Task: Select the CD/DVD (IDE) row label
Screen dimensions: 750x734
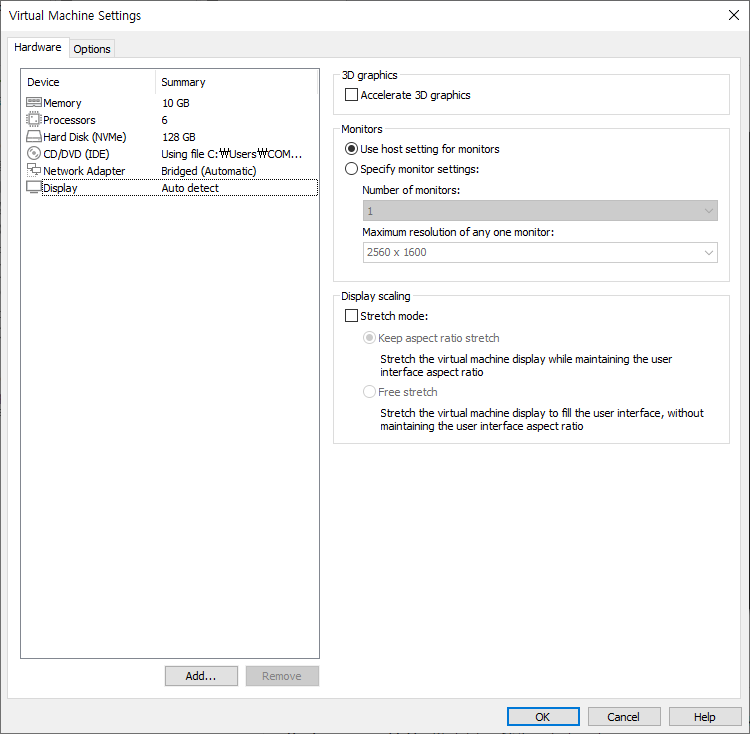Action: (x=76, y=154)
